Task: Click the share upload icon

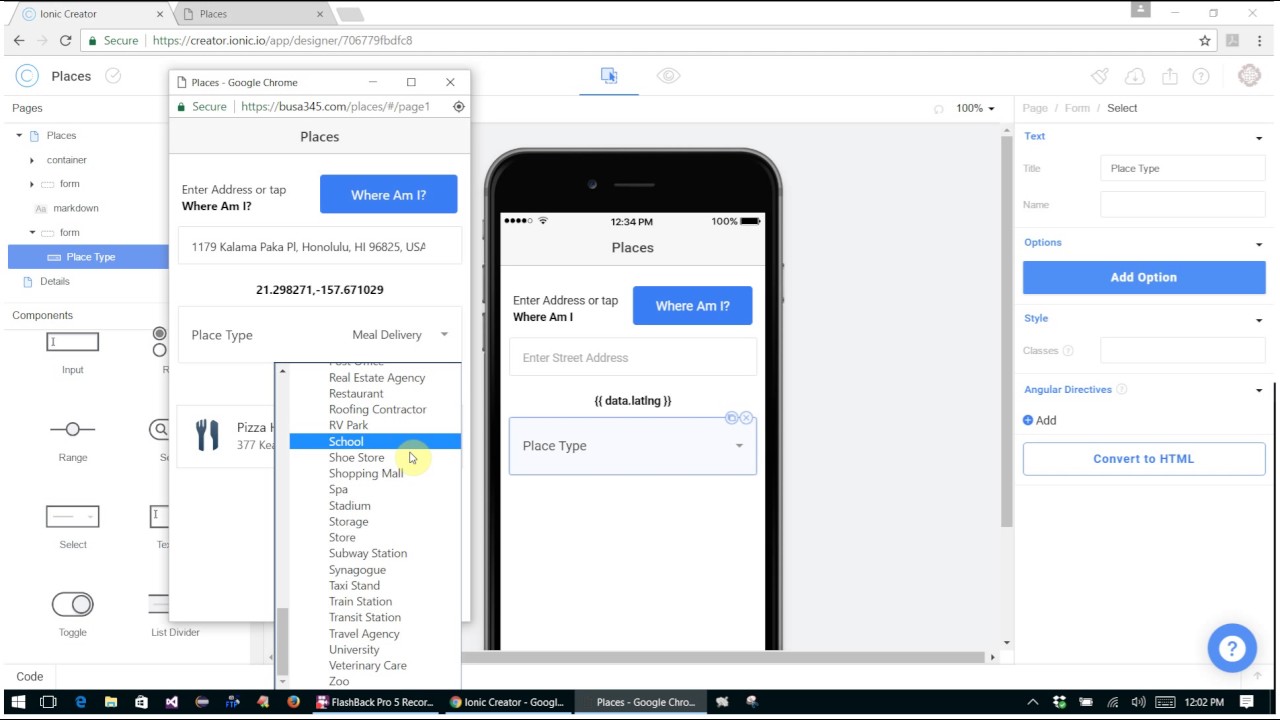Action: pyautogui.click(x=1169, y=76)
